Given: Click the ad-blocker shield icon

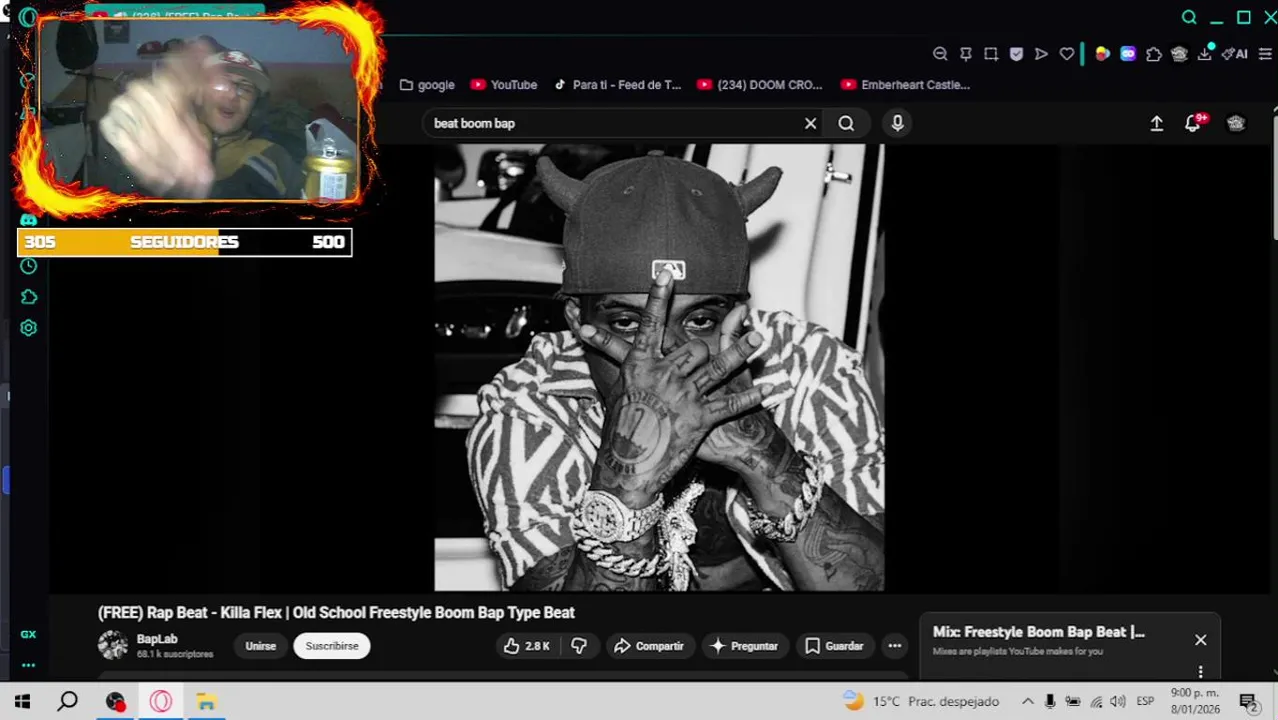Looking at the screenshot, I should (x=1016, y=54).
